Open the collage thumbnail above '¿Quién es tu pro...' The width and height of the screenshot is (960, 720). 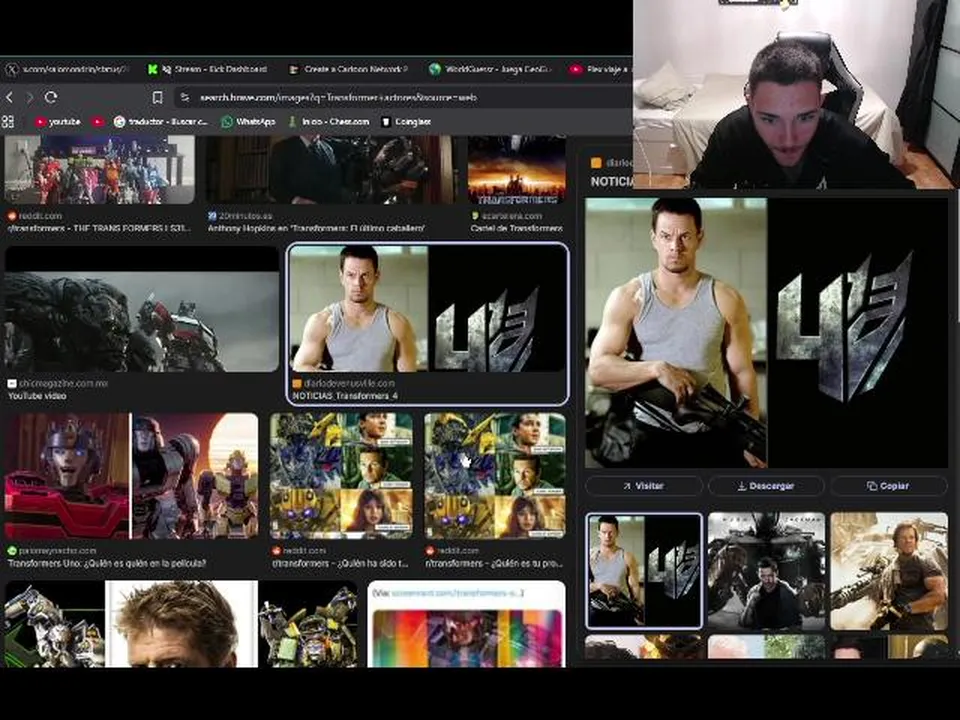tap(495, 476)
